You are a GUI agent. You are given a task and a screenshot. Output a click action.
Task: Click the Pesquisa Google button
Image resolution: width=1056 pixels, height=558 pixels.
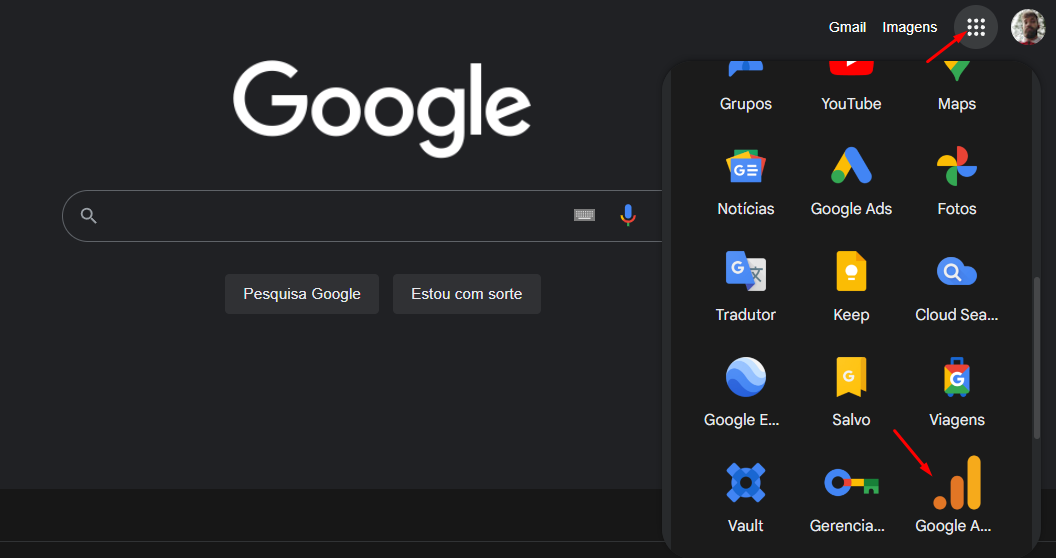[302, 293]
